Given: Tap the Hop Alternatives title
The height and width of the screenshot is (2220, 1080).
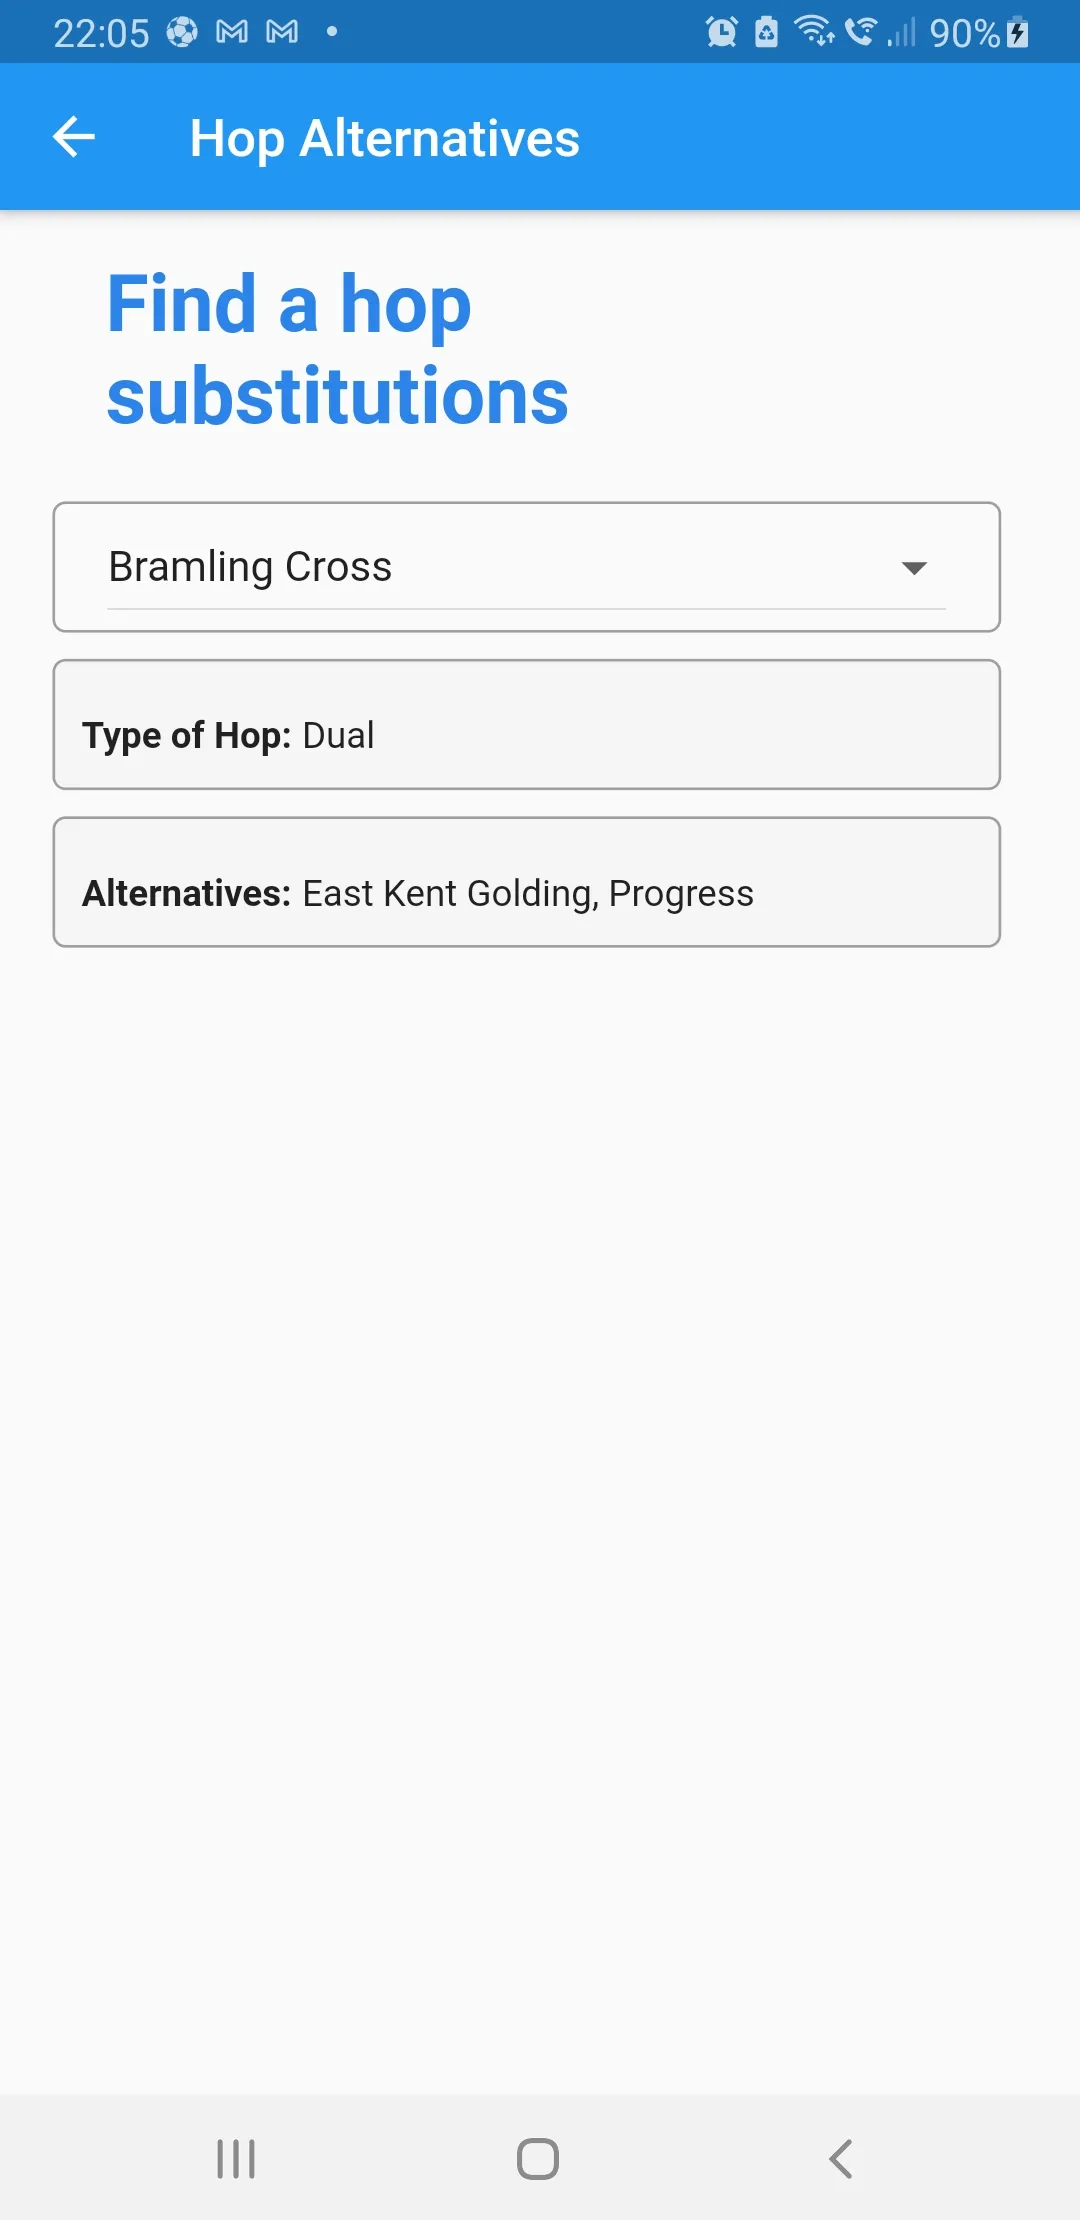Looking at the screenshot, I should click(x=385, y=138).
